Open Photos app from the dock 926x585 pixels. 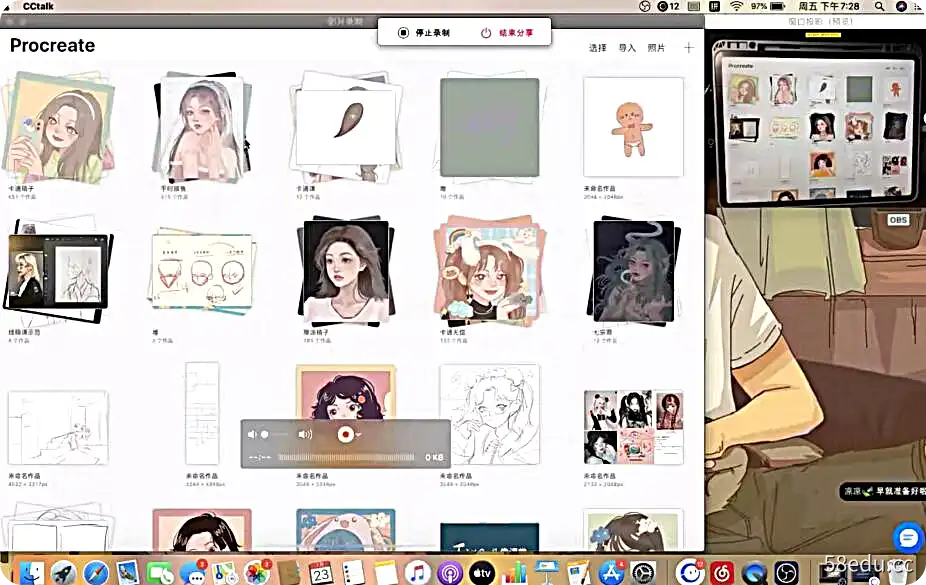pyautogui.click(x=256, y=572)
